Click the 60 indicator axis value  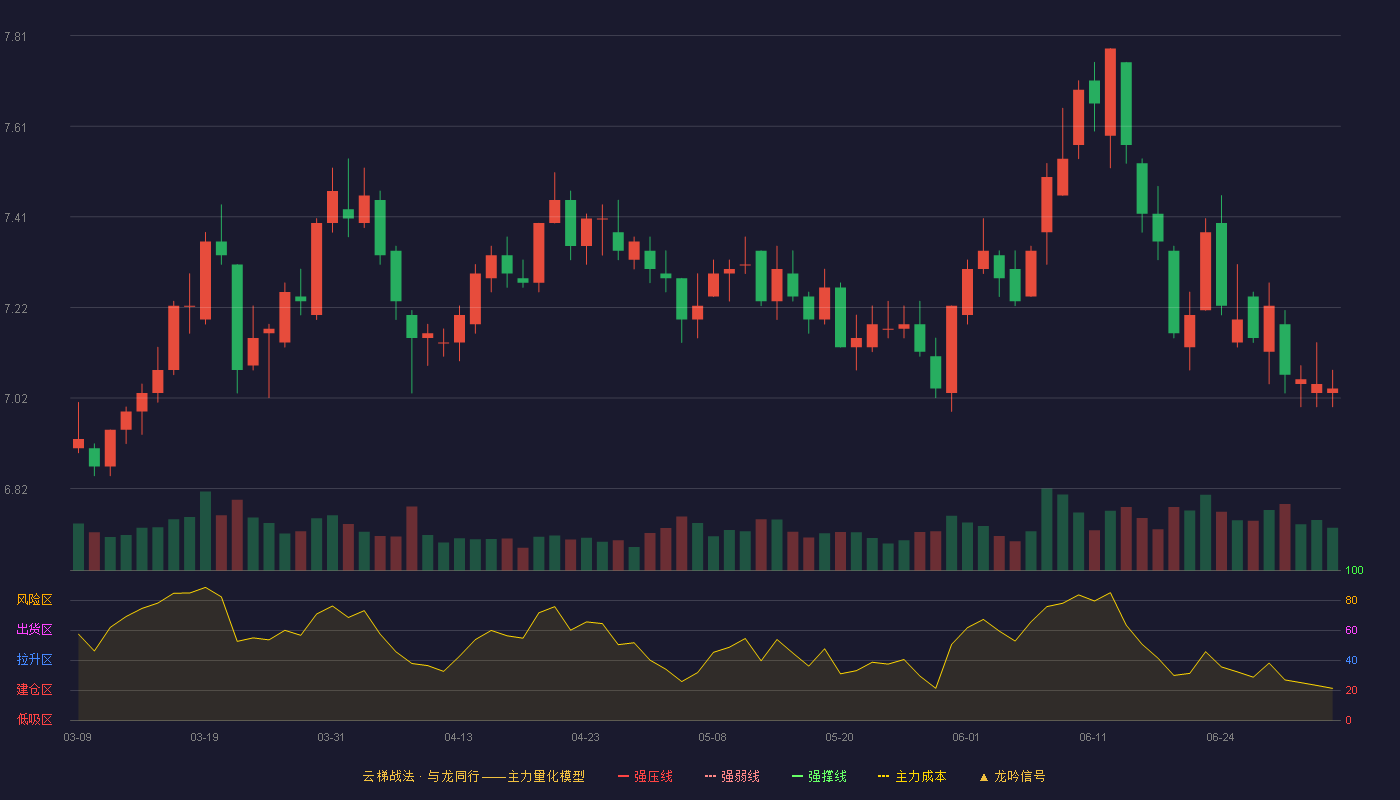coord(1351,630)
